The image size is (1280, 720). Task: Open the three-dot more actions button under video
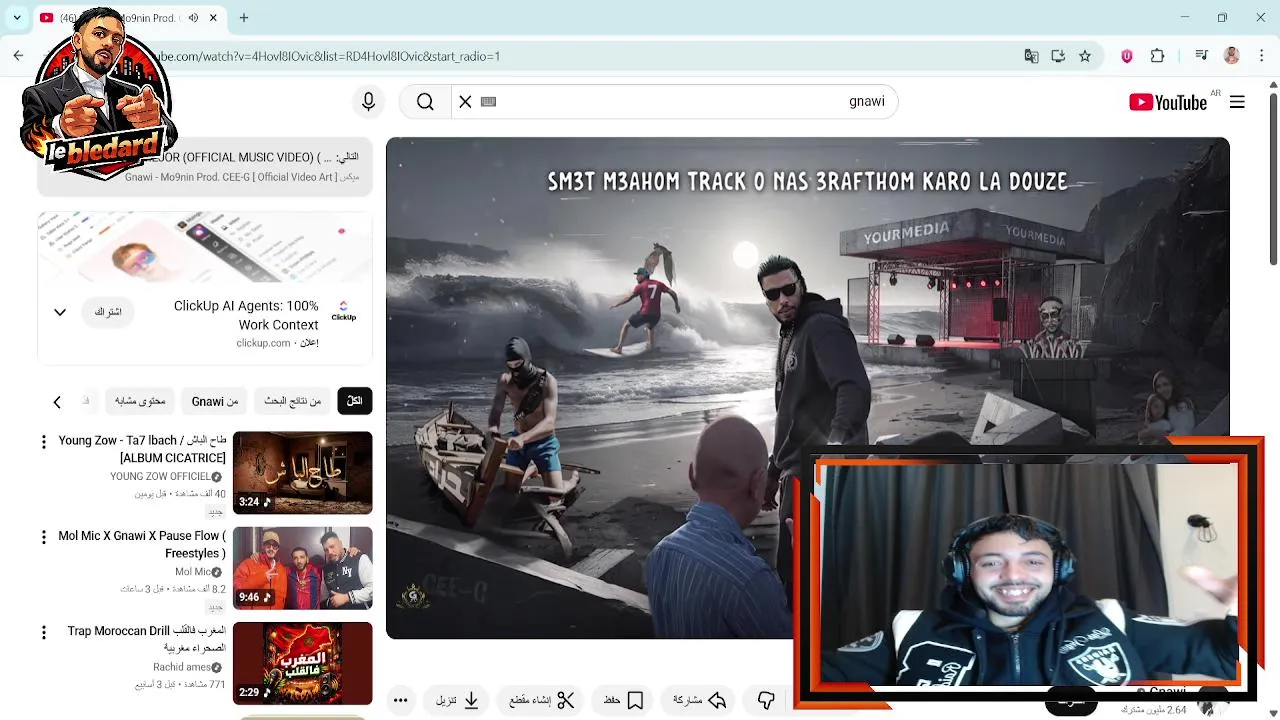(x=400, y=700)
